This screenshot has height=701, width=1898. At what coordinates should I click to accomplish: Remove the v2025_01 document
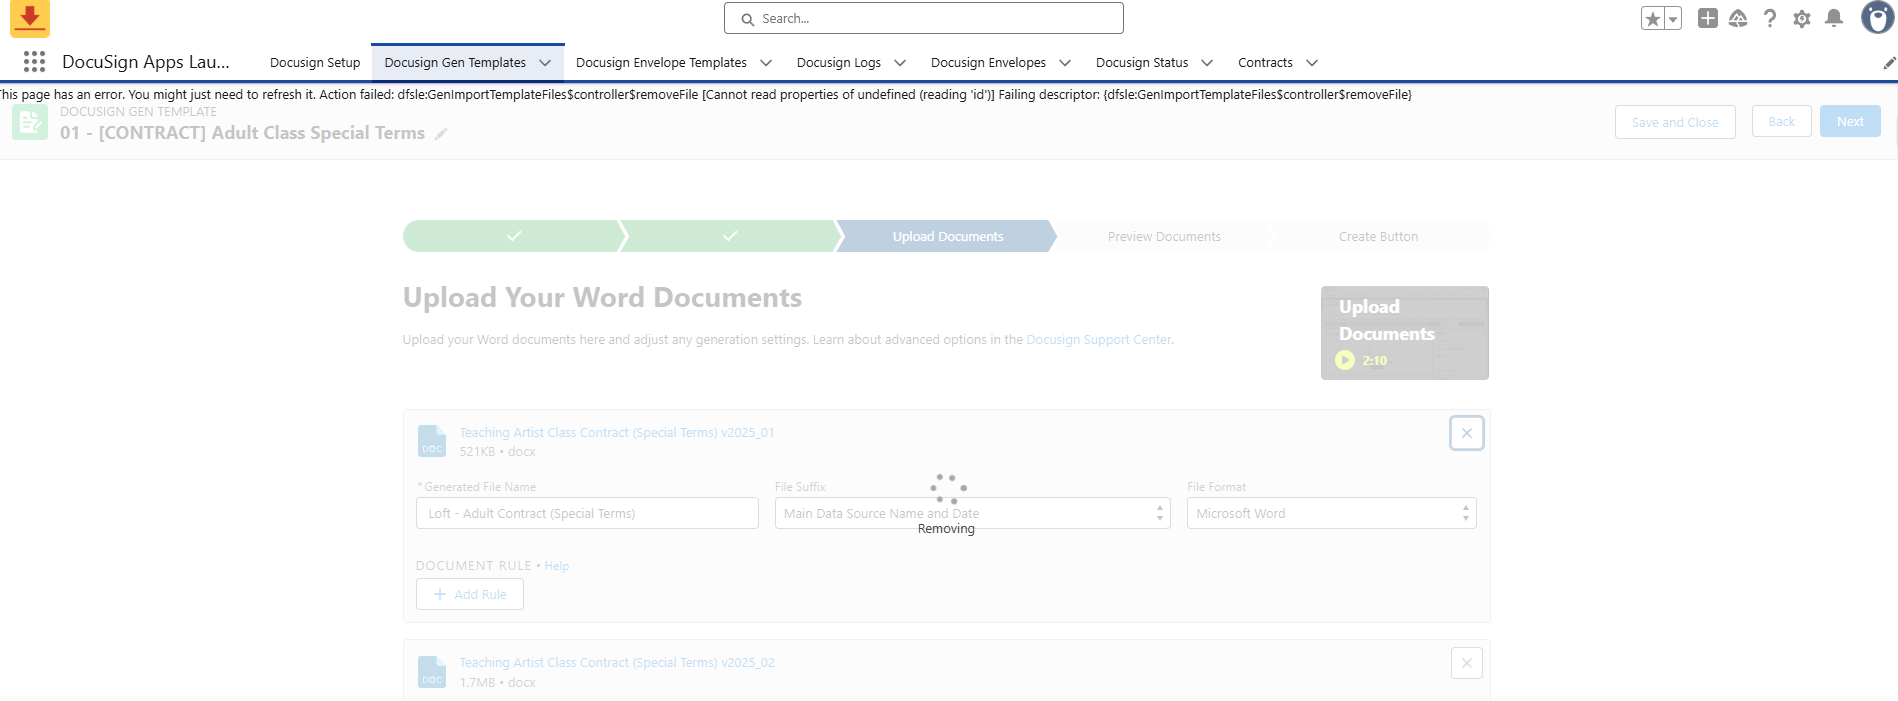pyautogui.click(x=1466, y=433)
